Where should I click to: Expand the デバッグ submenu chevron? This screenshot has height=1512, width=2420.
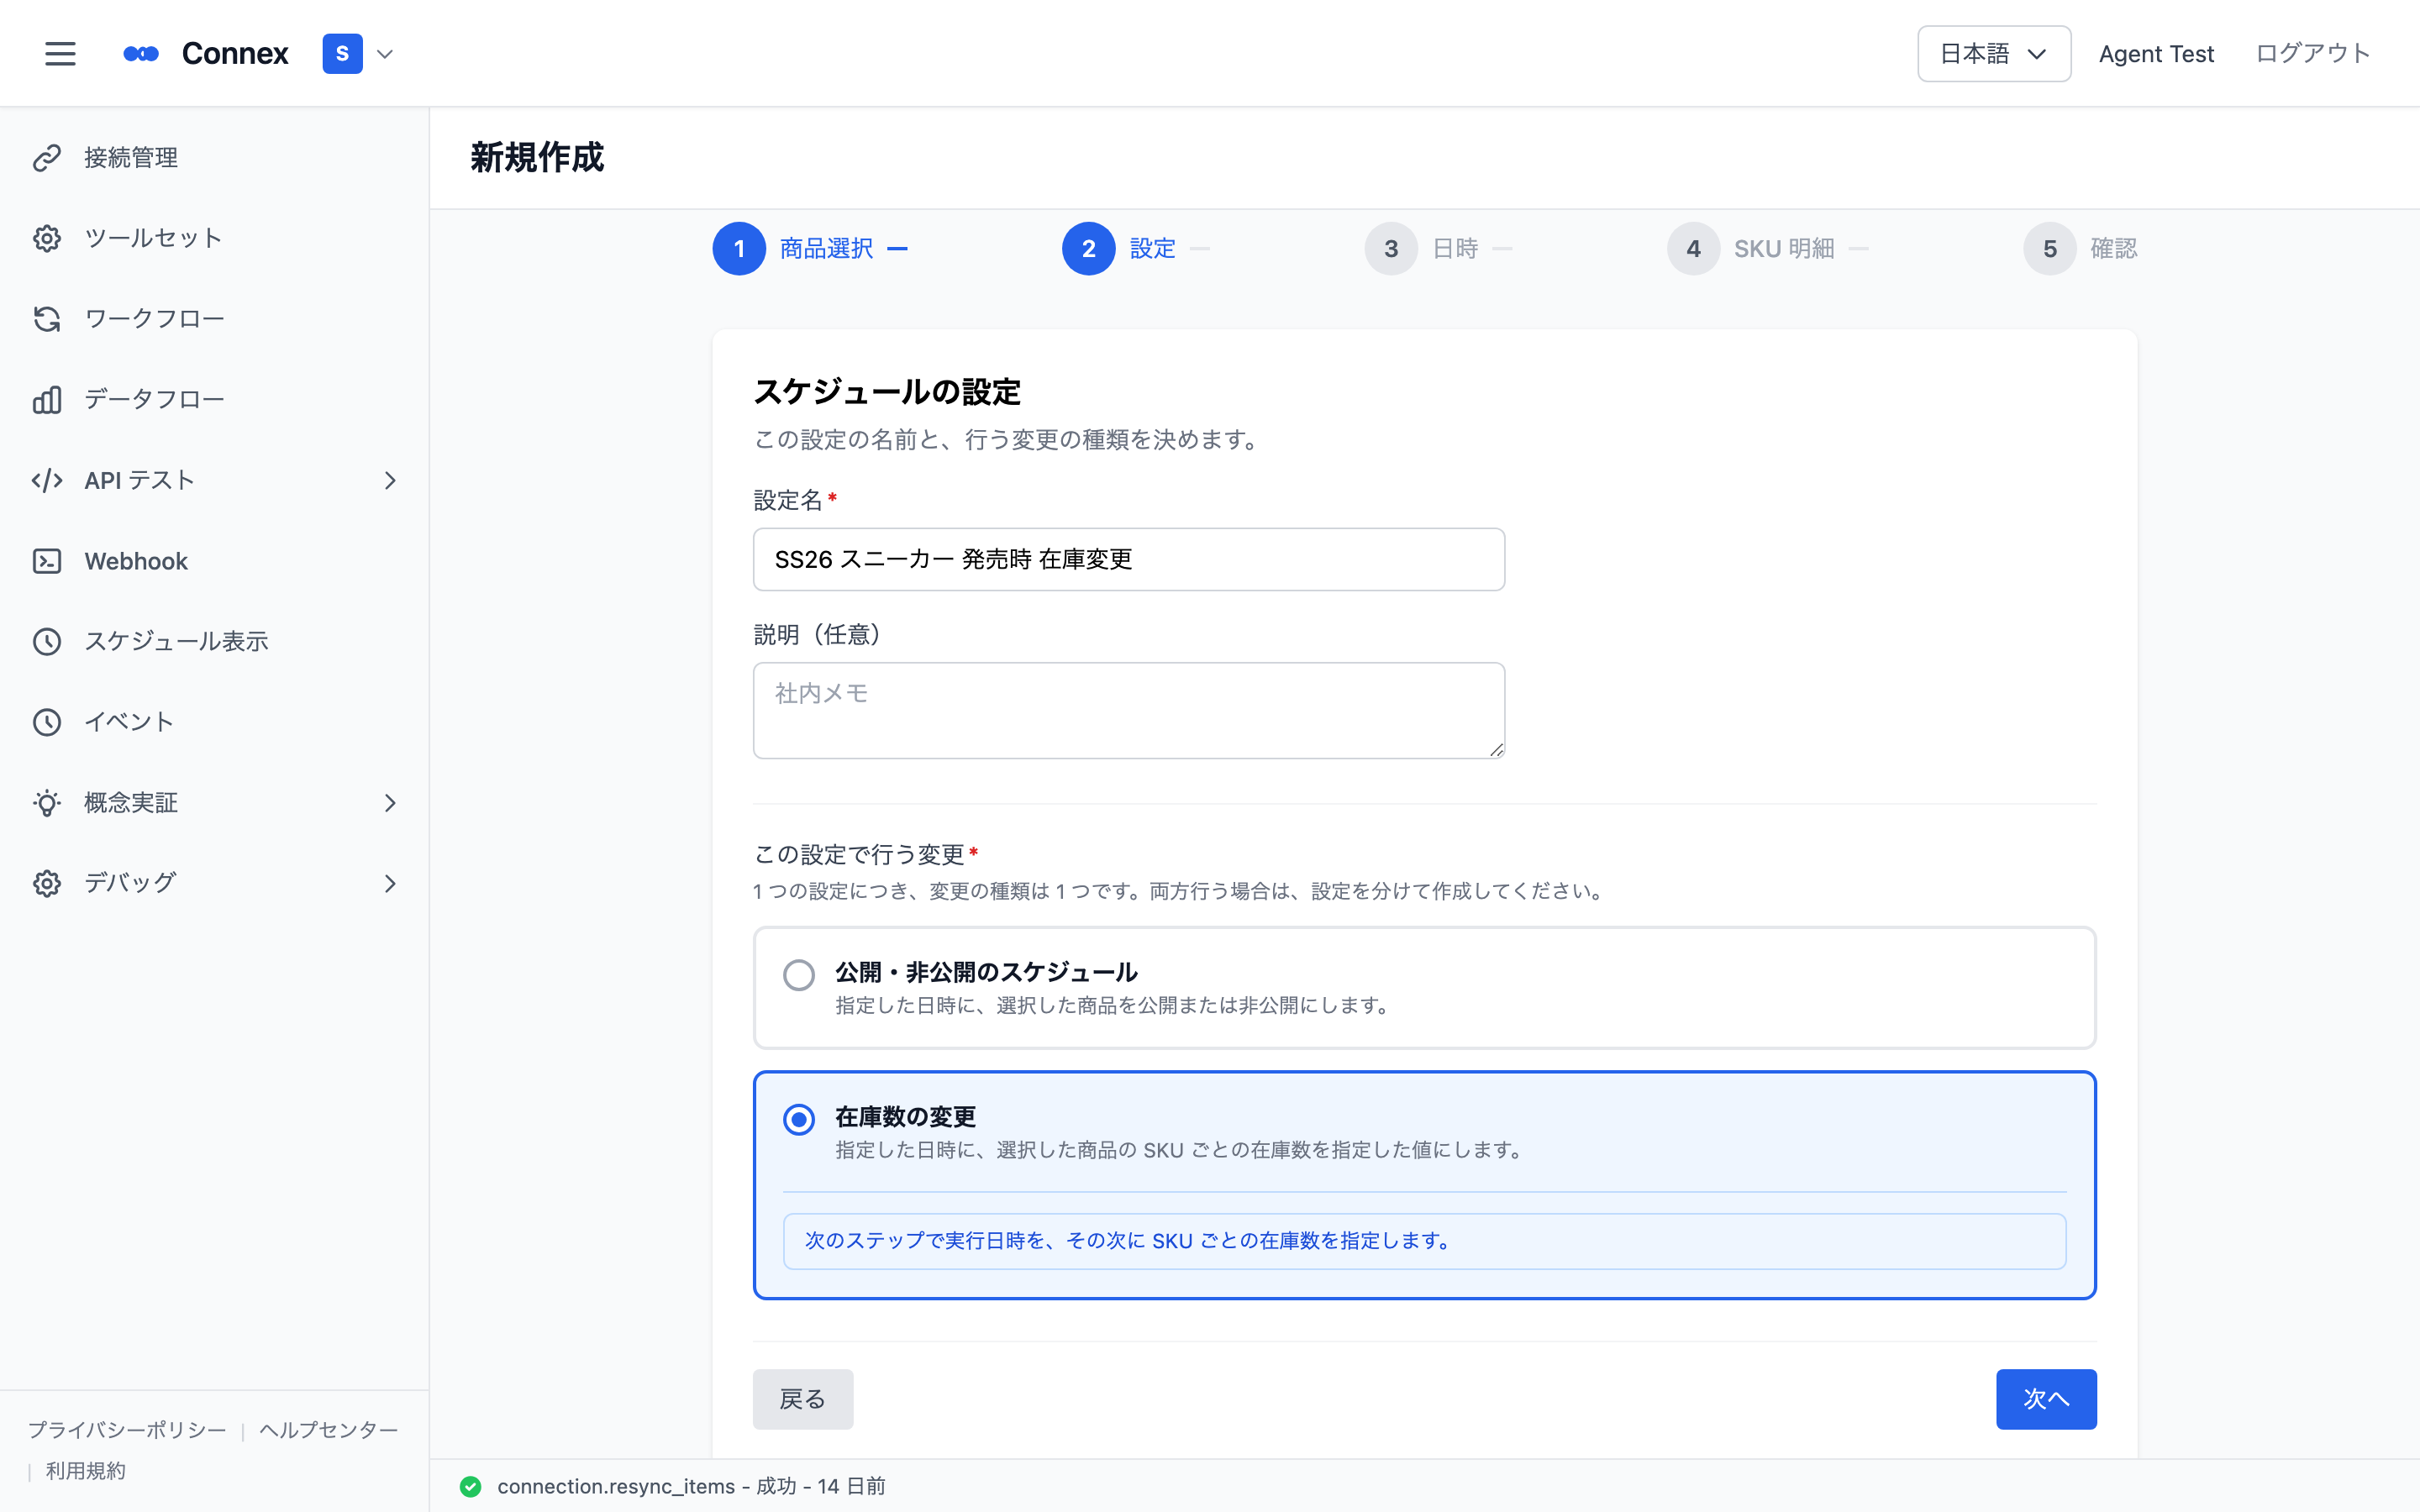390,884
